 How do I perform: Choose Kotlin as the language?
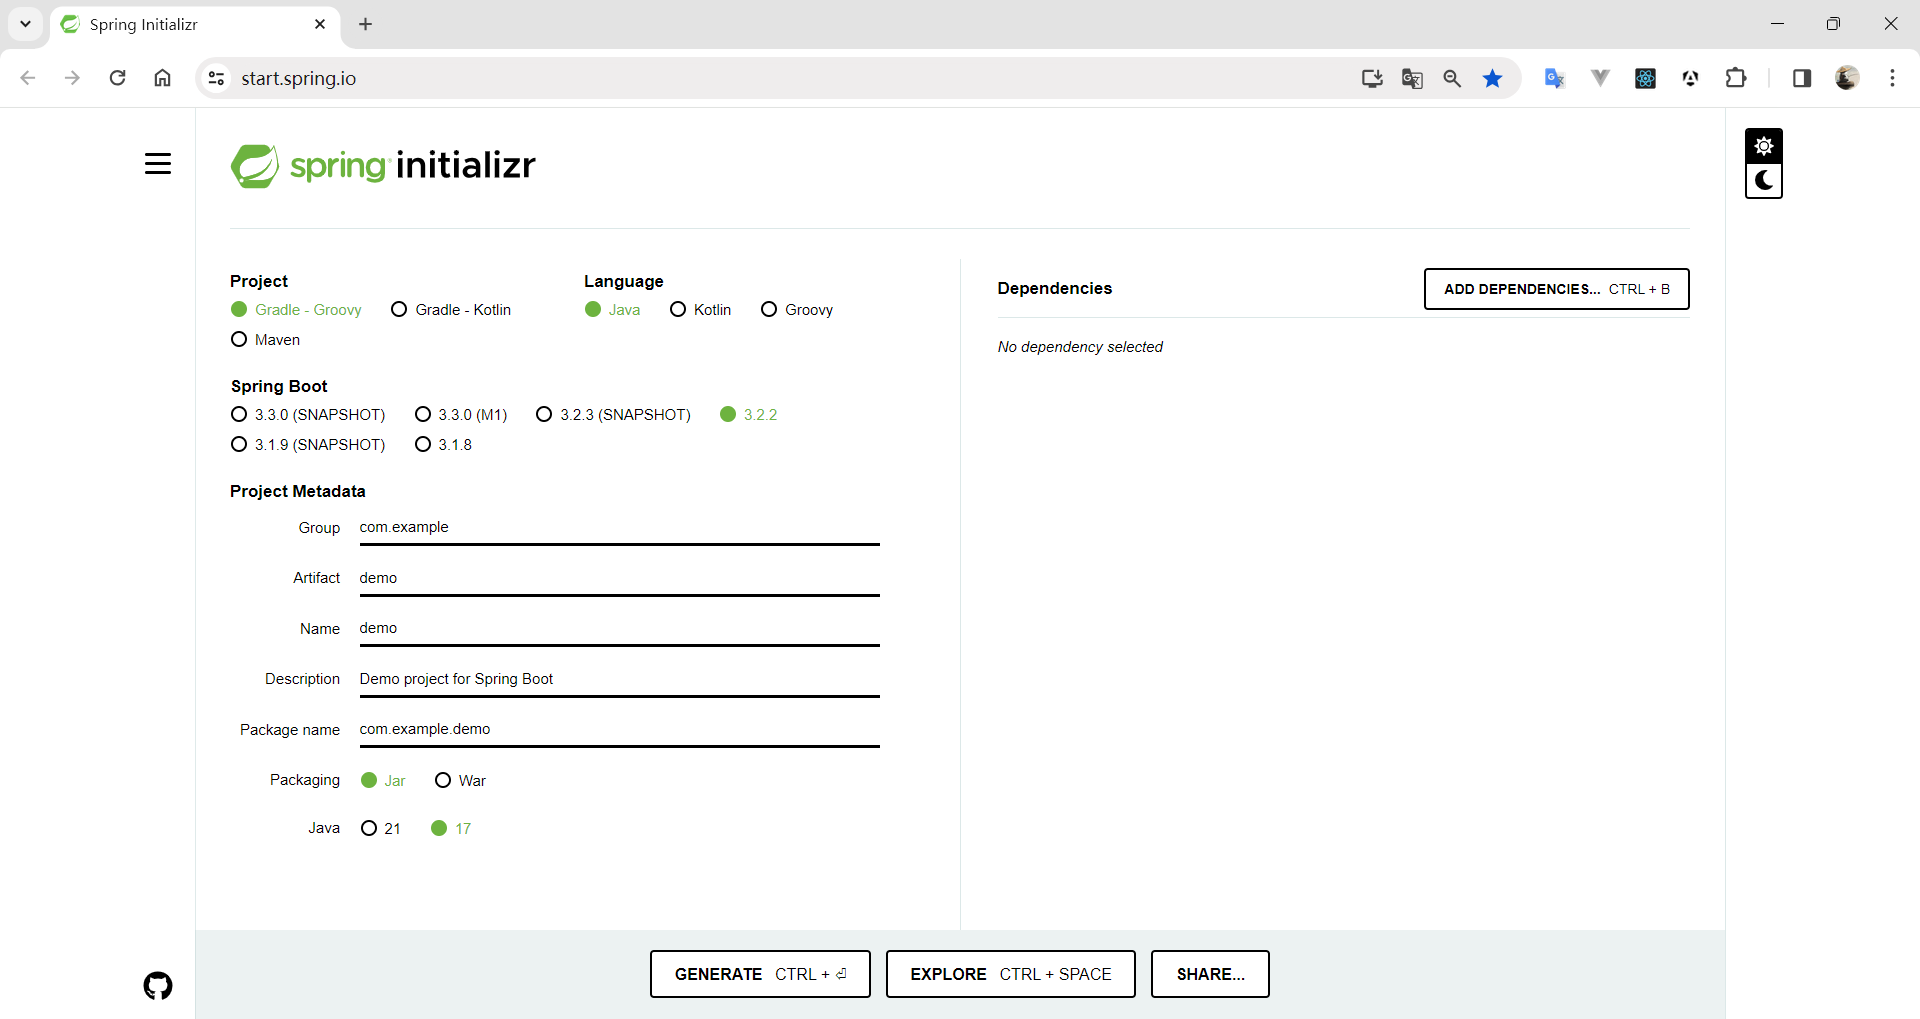pyautogui.click(x=678, y=310)
